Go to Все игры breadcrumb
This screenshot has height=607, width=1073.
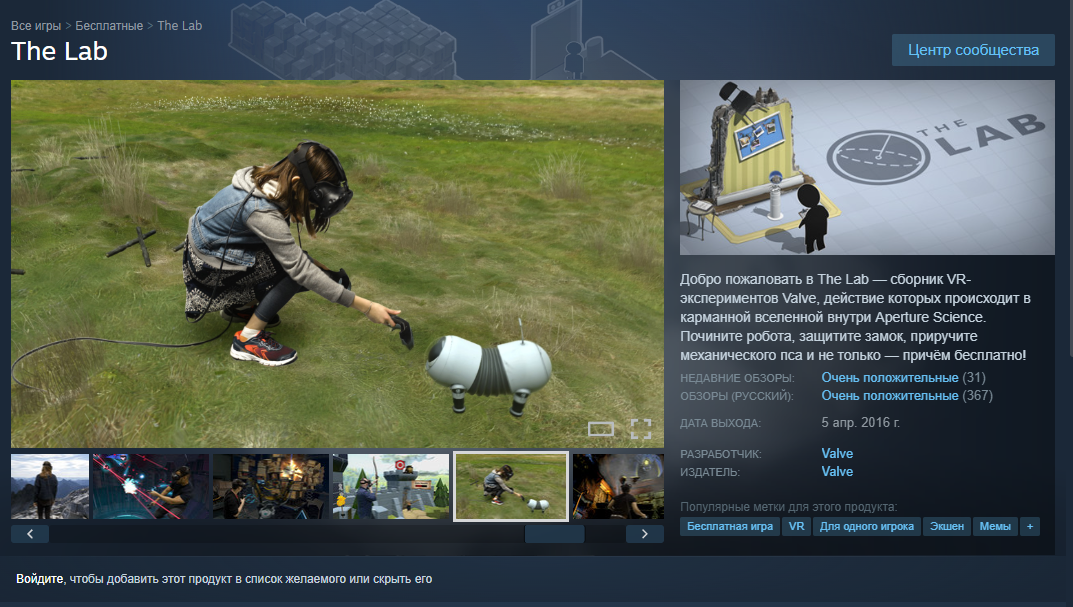tap(36, 25)
